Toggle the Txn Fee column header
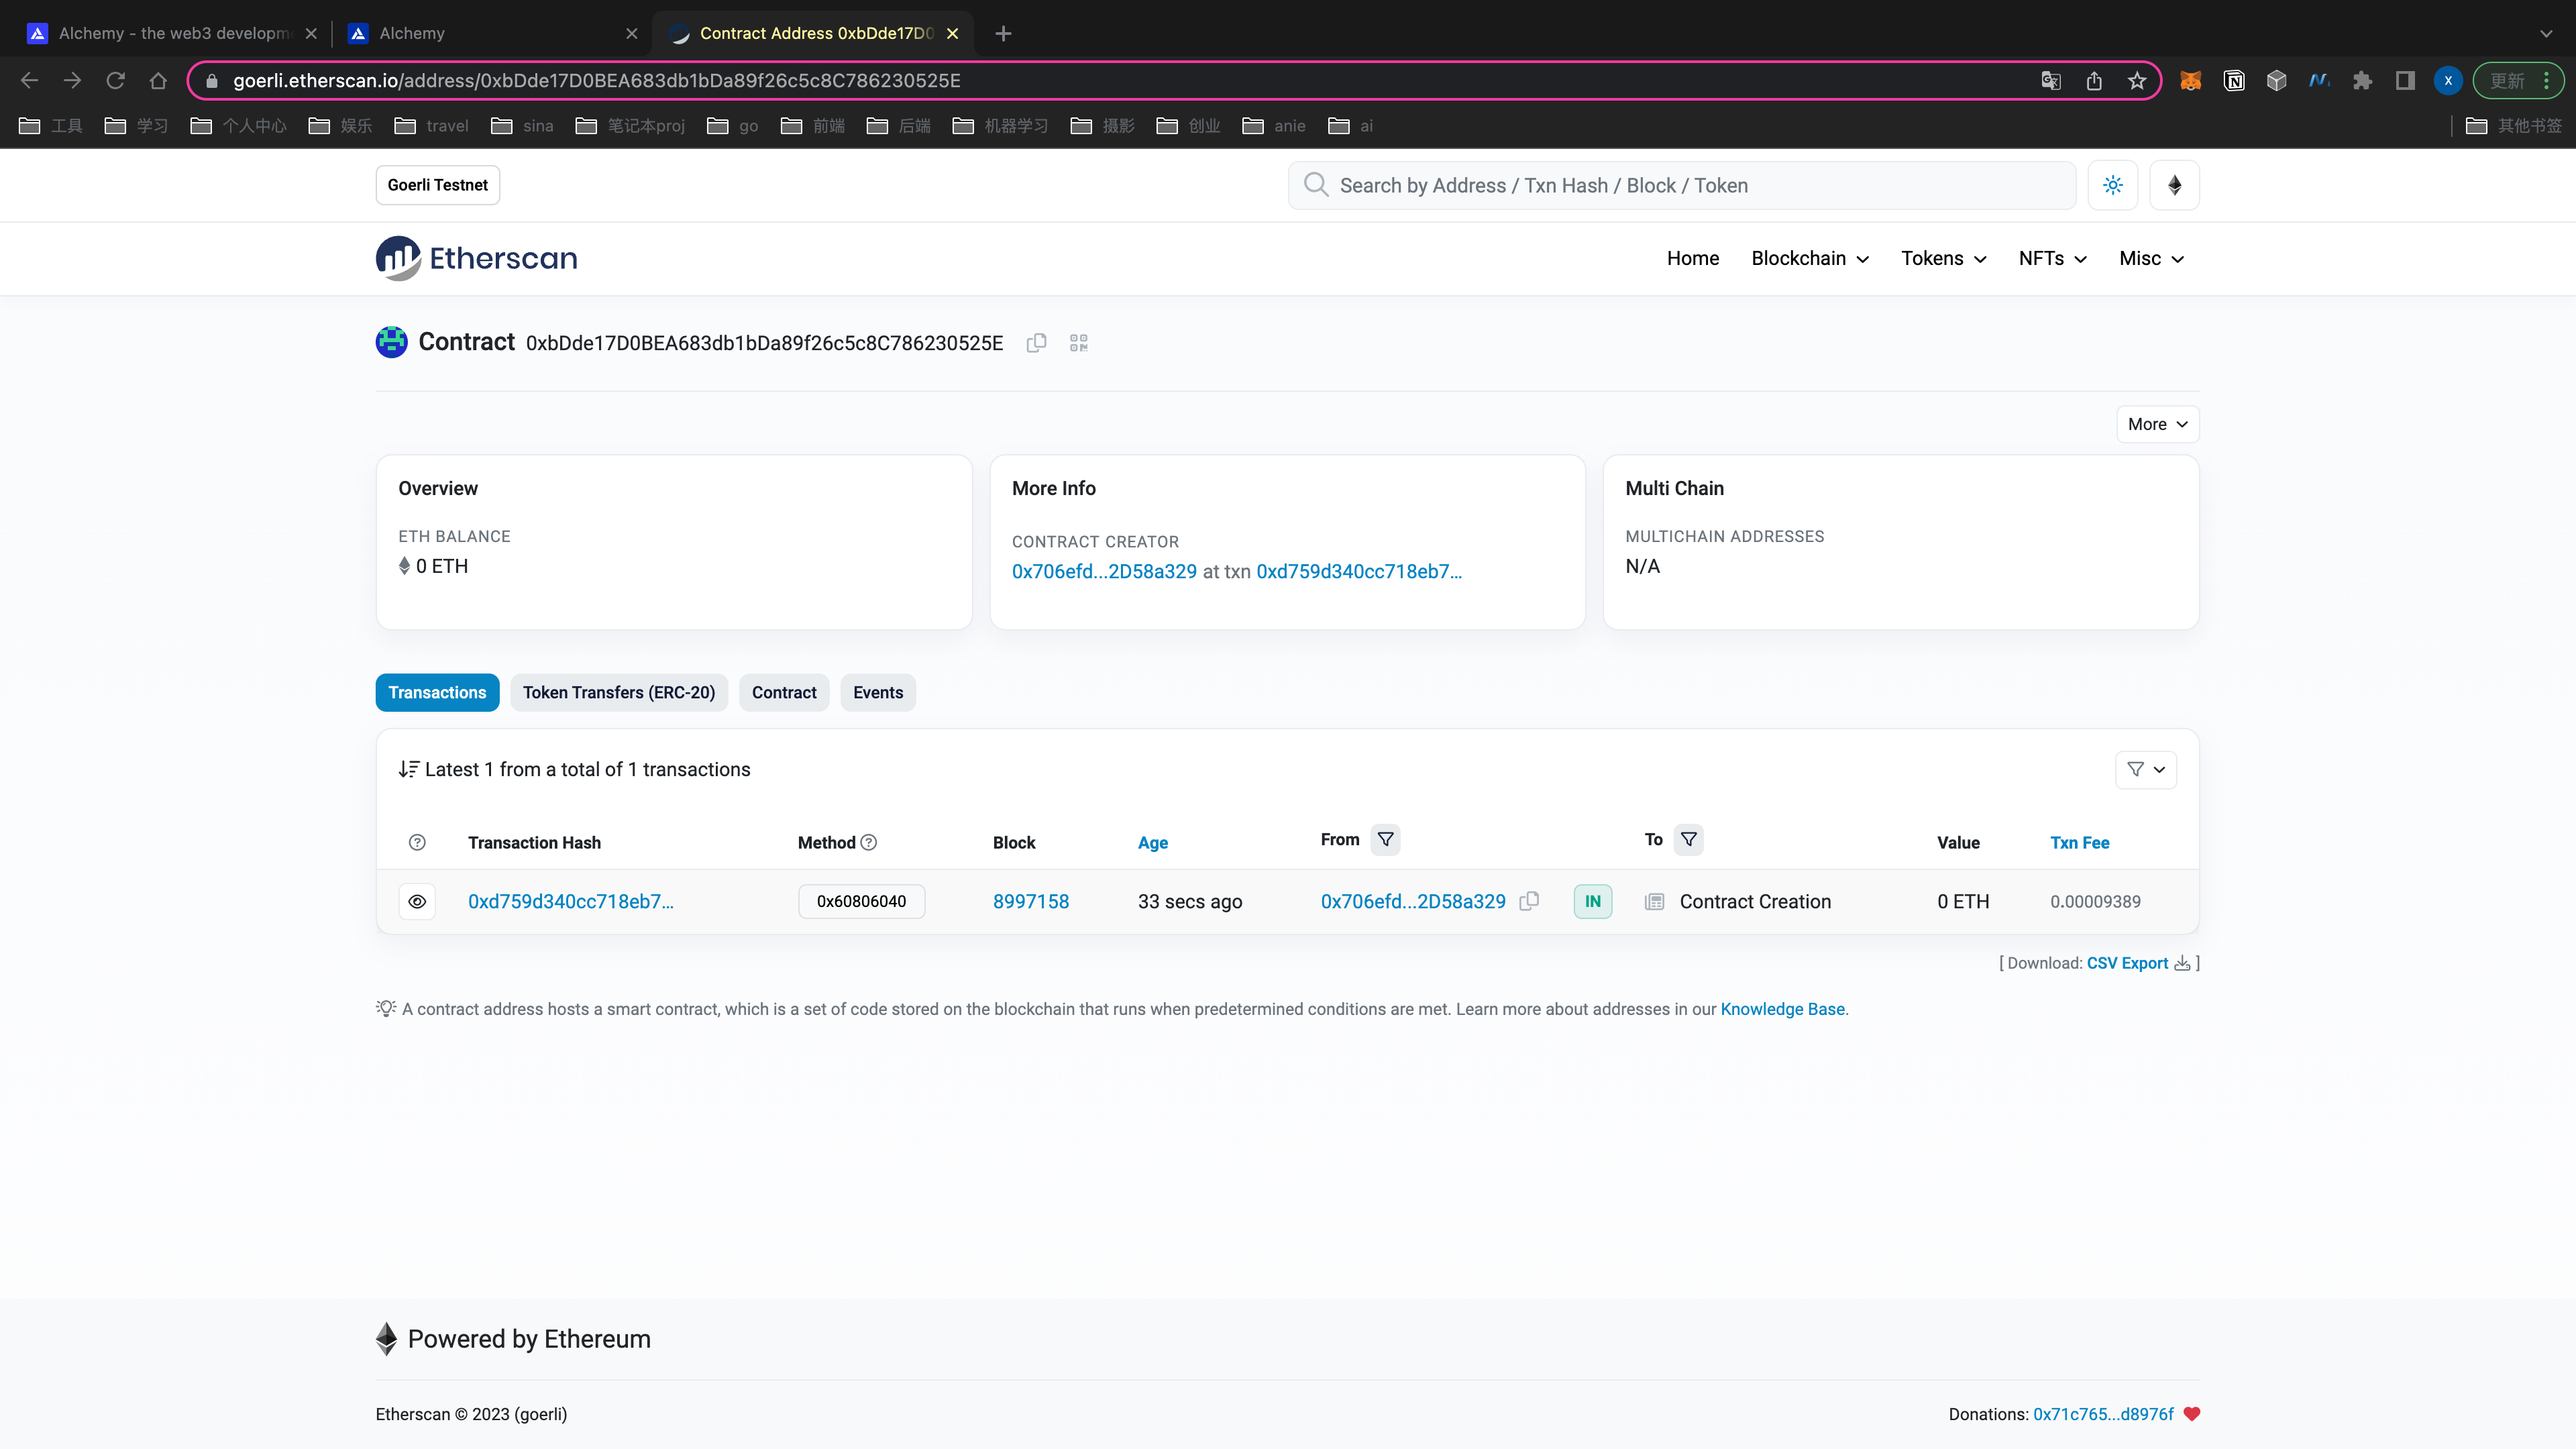Image resolution: width=2576 pixels, height=1449 pixels. [2079, 842]
